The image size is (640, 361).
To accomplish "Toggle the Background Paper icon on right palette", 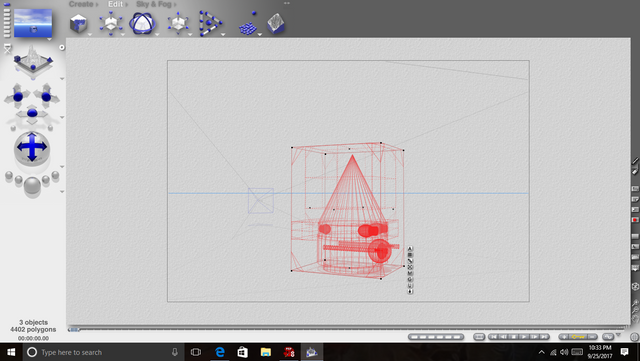I will (635, 199).
